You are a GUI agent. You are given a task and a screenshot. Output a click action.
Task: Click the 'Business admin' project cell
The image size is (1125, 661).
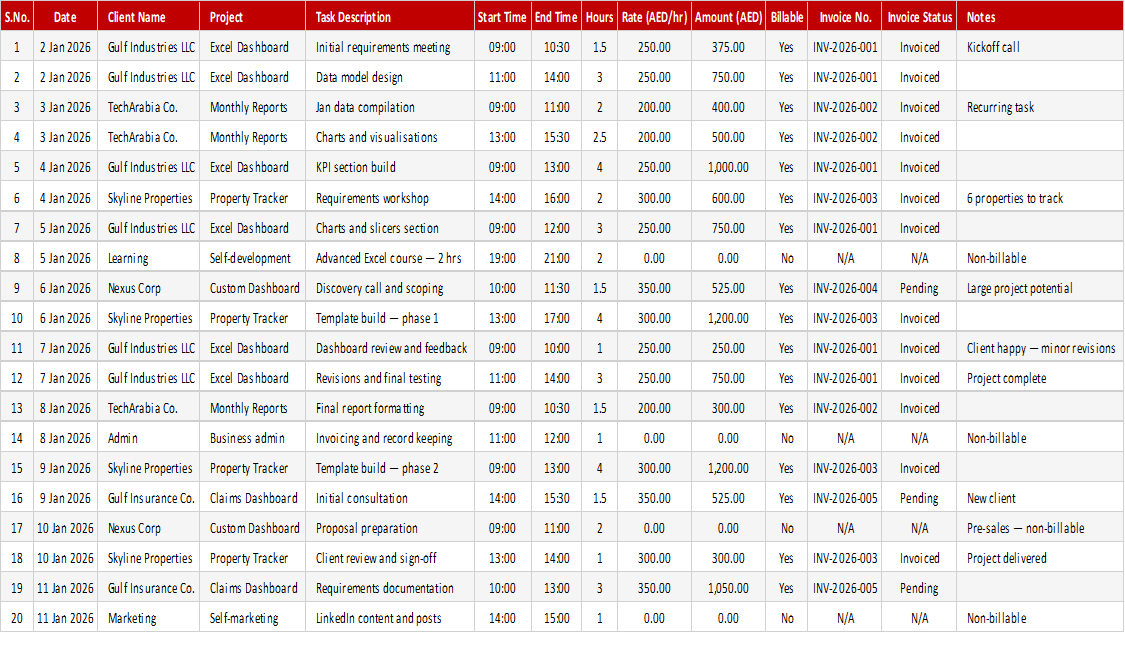[253, 439]
